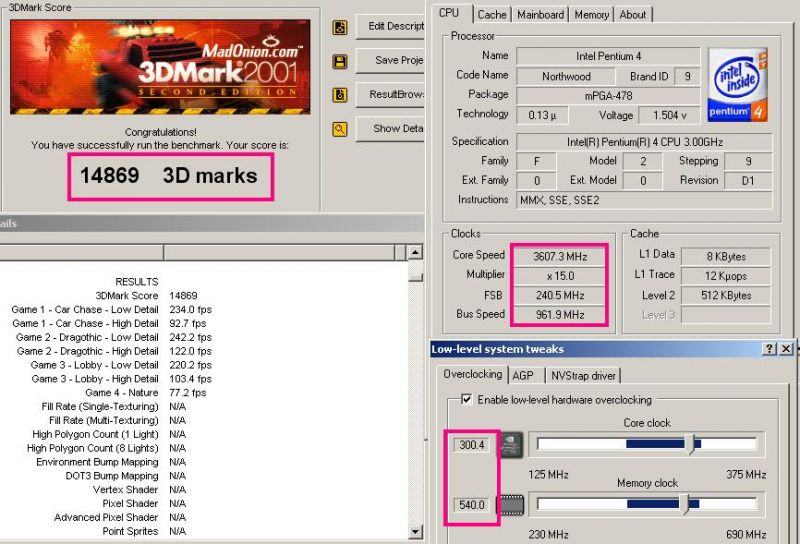800x544 pixels.
Task: Select the Overclocking tab
Action: click(472, 374)
